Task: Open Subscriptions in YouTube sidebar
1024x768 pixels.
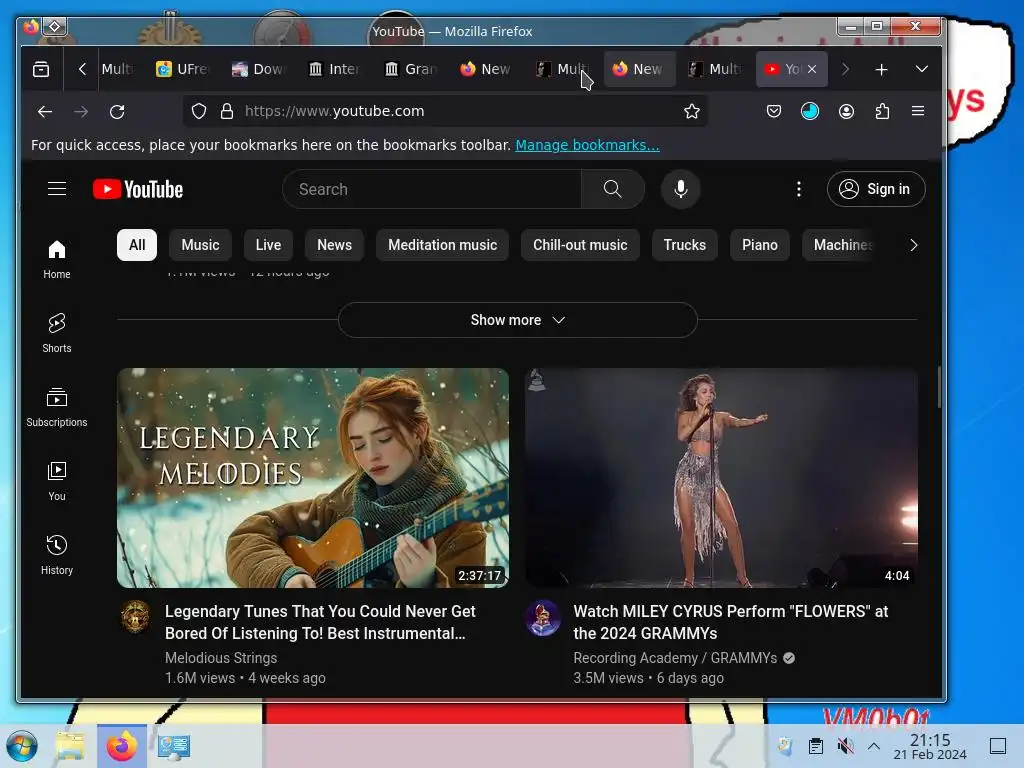Action: click(x=57, y=408)
